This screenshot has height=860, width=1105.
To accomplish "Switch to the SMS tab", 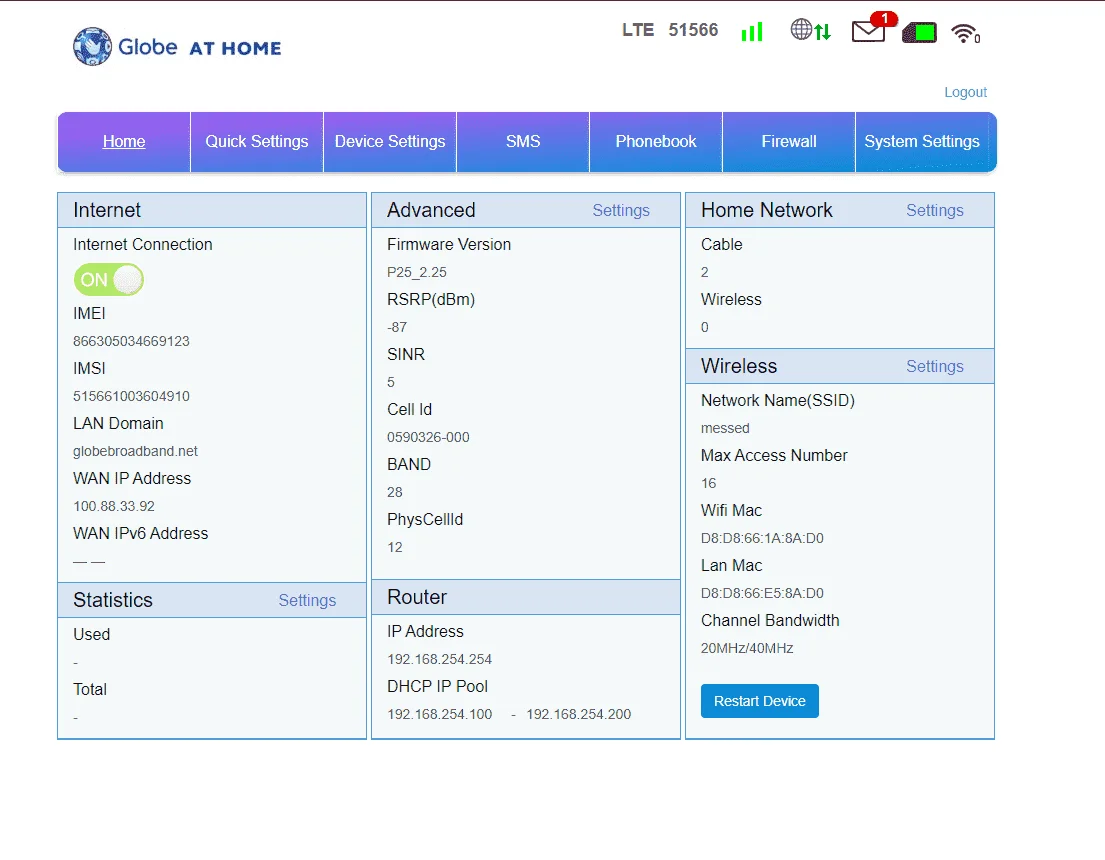I will click(x=523, y=142).
